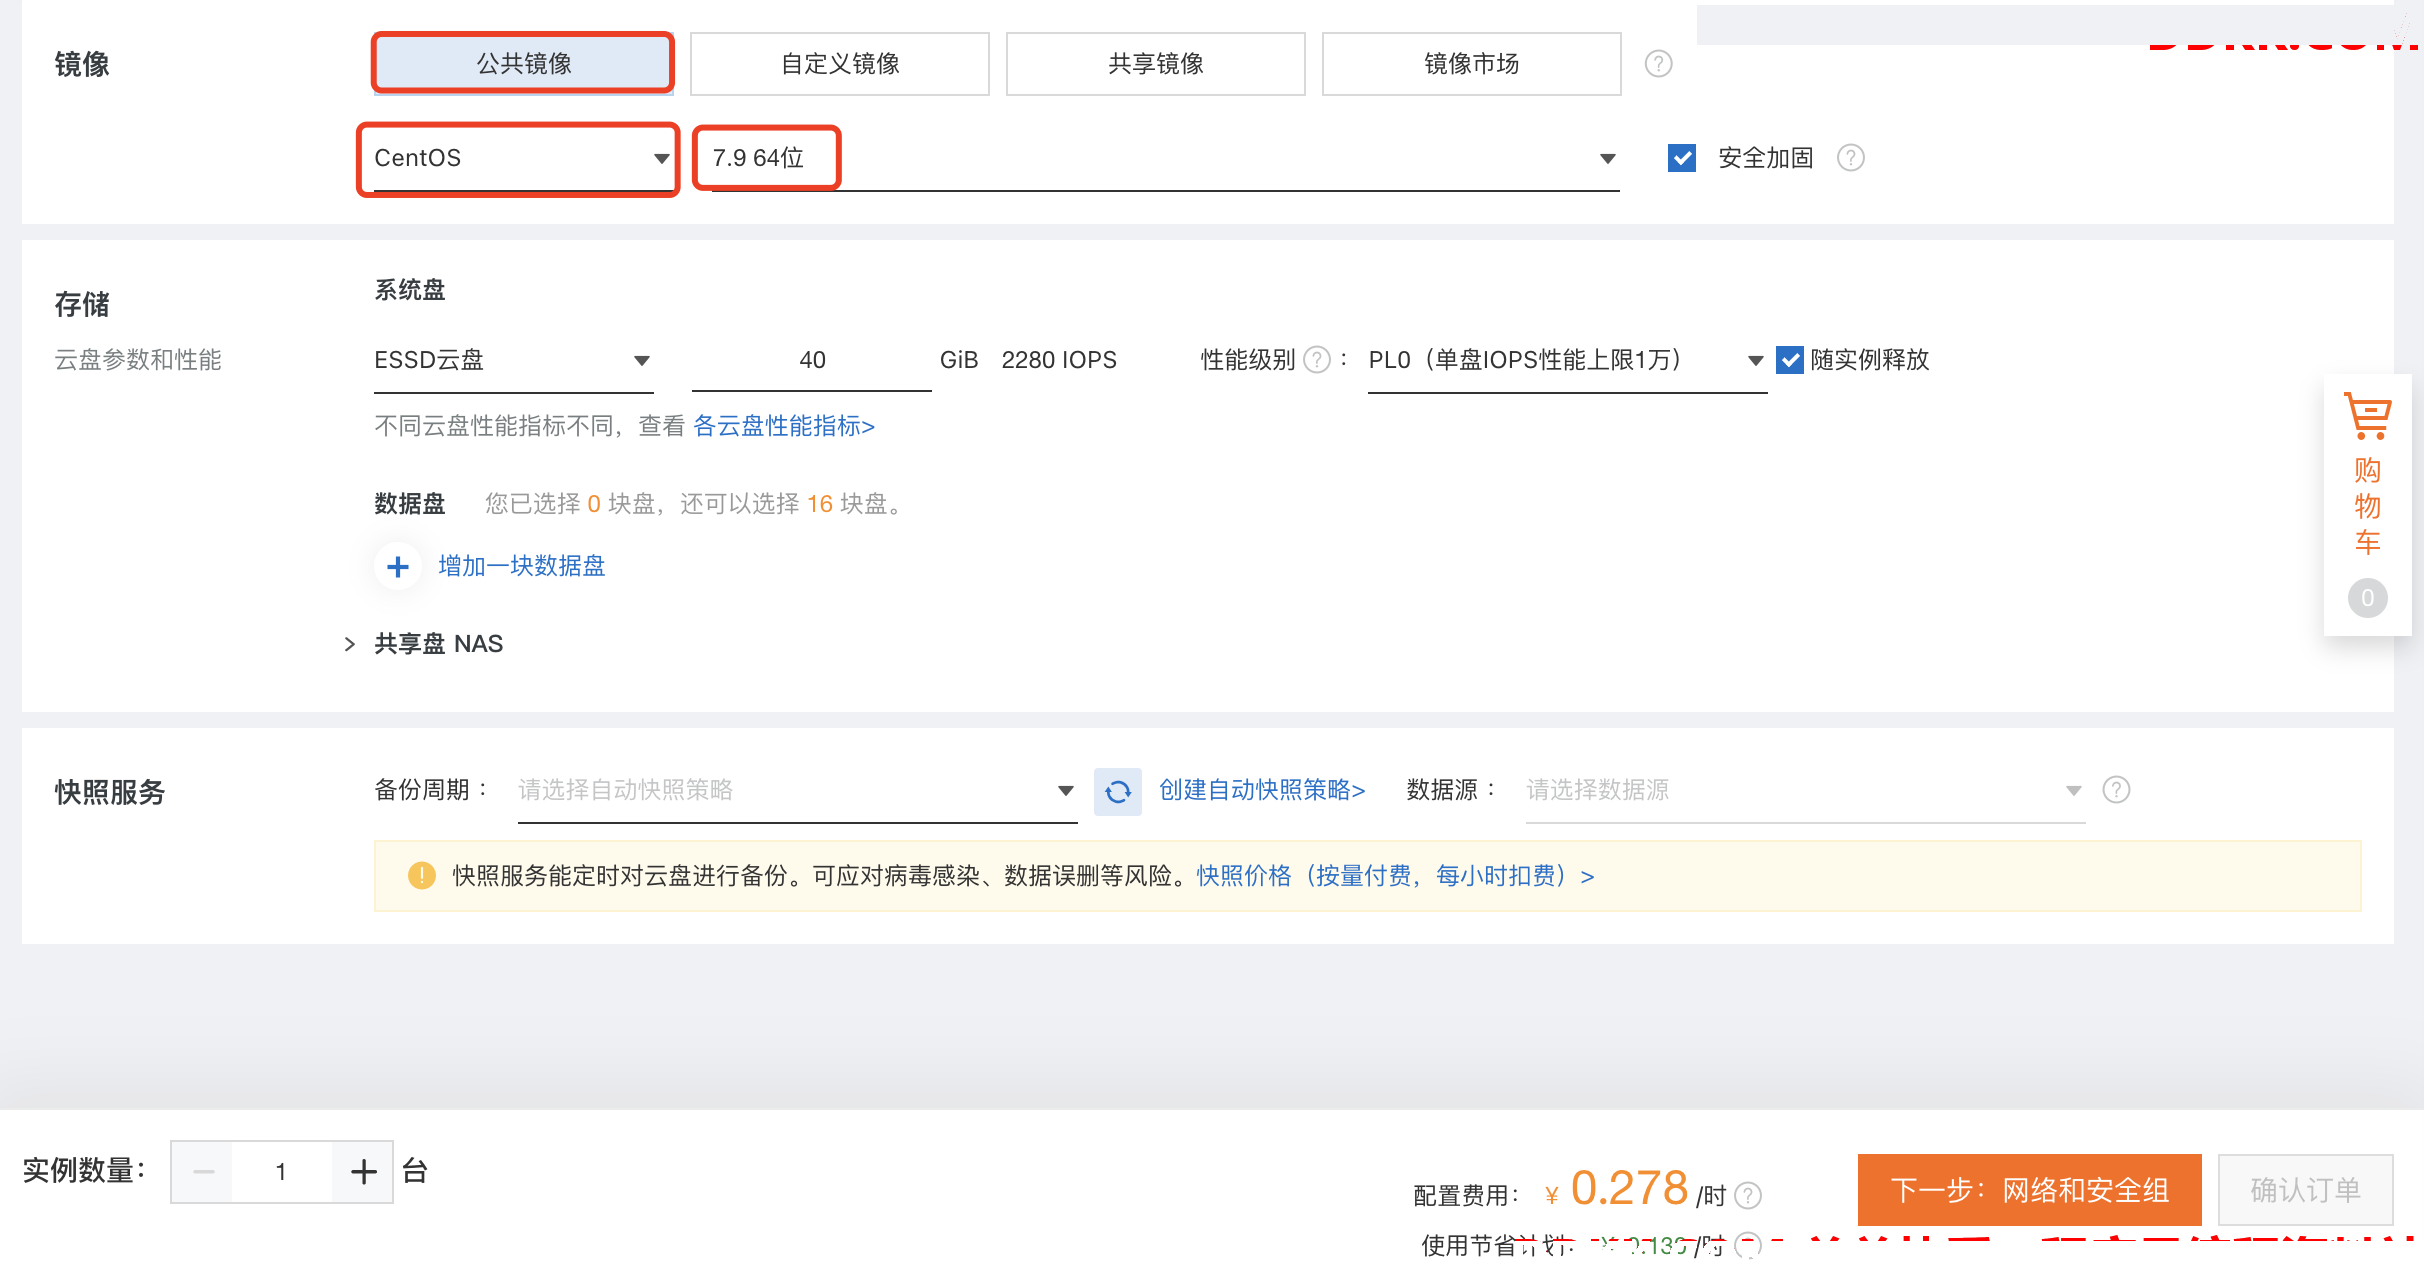Open the 请选择自动快照策略 dropdown
The image size is (2424, 1280).
point(797,790)
